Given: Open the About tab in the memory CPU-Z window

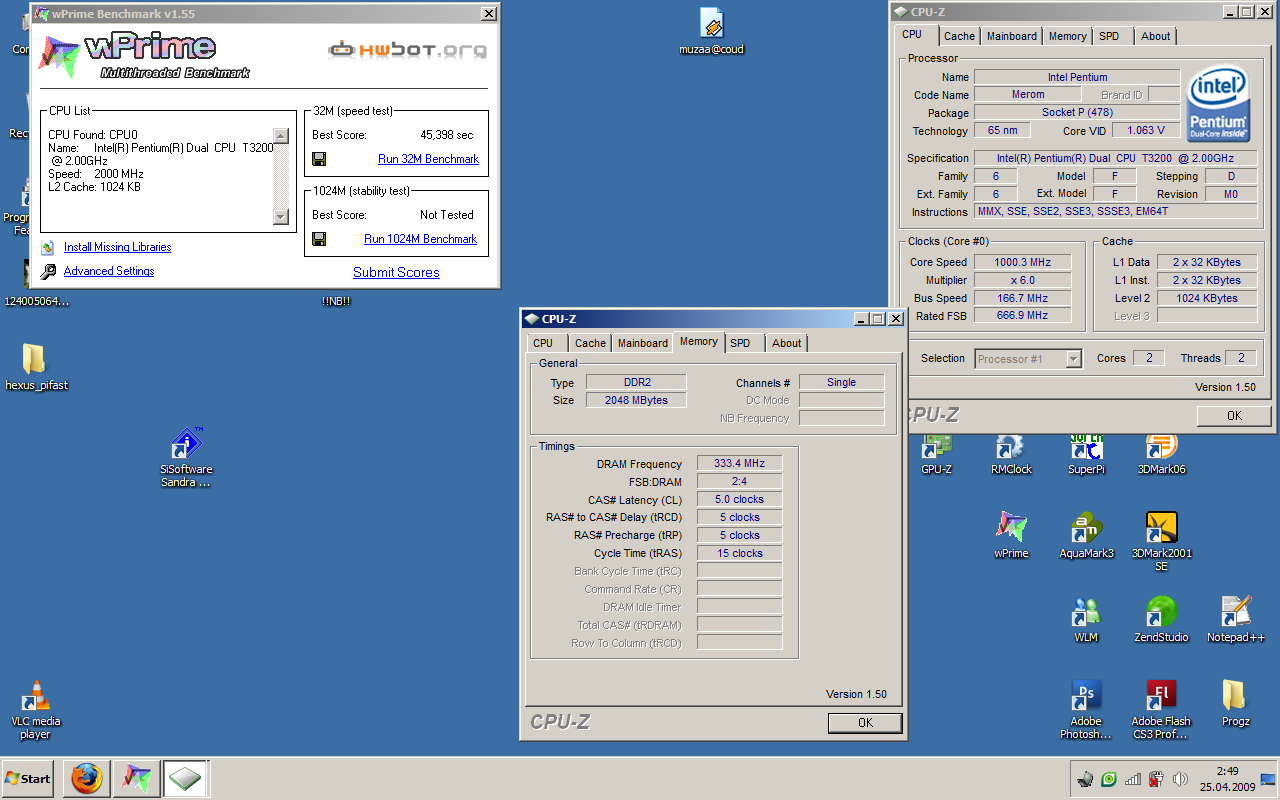Looking at the screenshot, I should tap(786, 343).
